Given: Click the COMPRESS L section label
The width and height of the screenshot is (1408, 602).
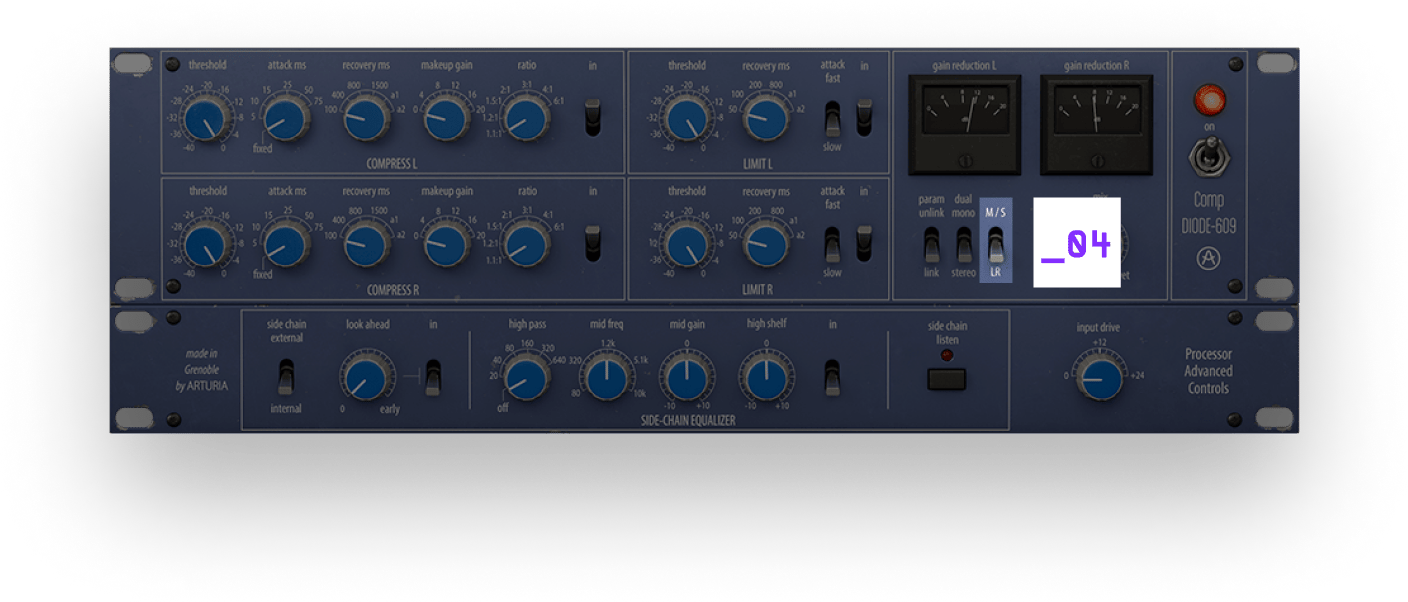Looking at the screenshot, I should coord(392,163).
